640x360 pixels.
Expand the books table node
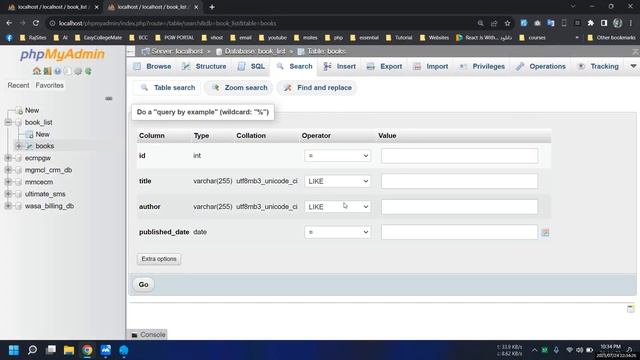(18, 146)
